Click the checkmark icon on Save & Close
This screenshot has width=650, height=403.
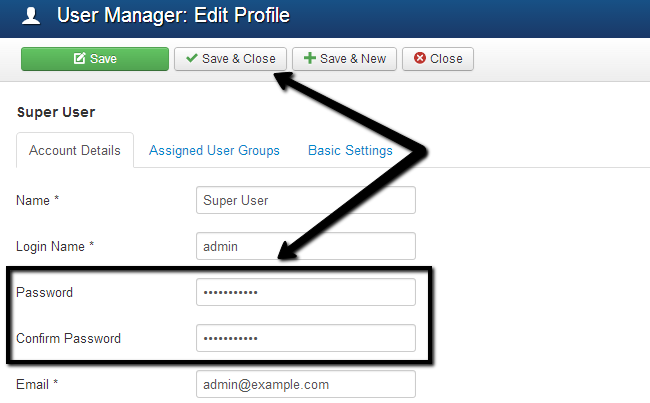coord(192,59)
